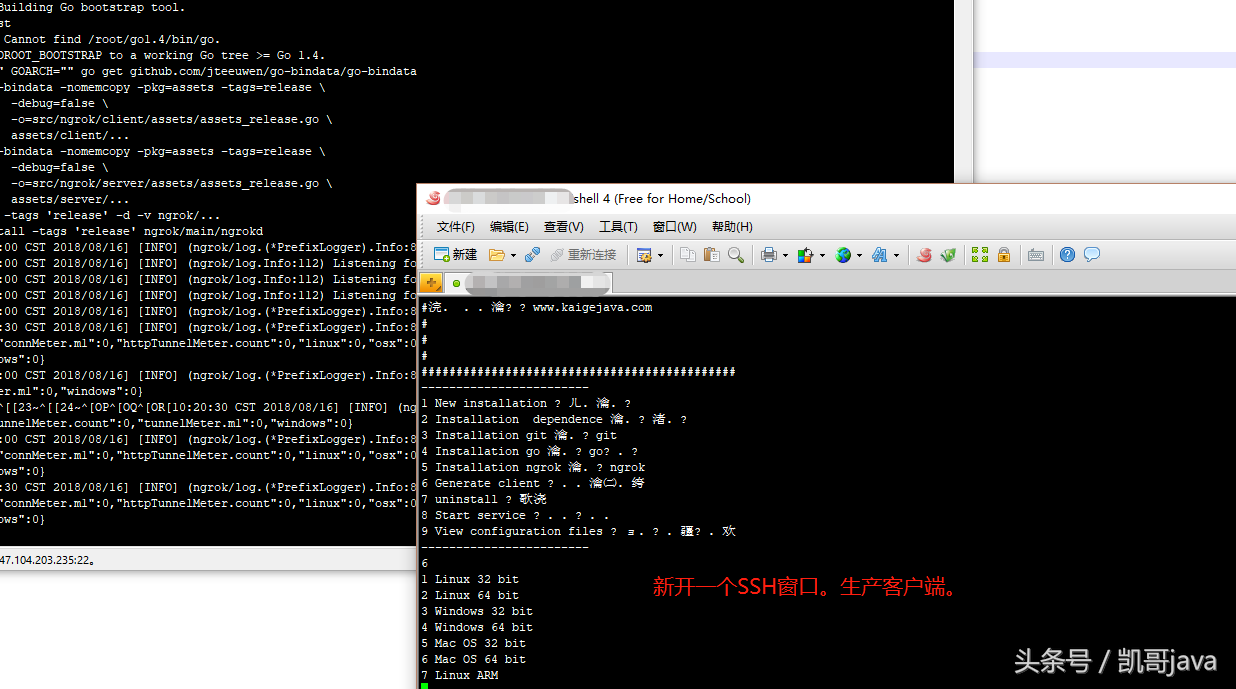Open the session properties icon
The height and width of the screenshot is (689, 1236).
(644, 255)
